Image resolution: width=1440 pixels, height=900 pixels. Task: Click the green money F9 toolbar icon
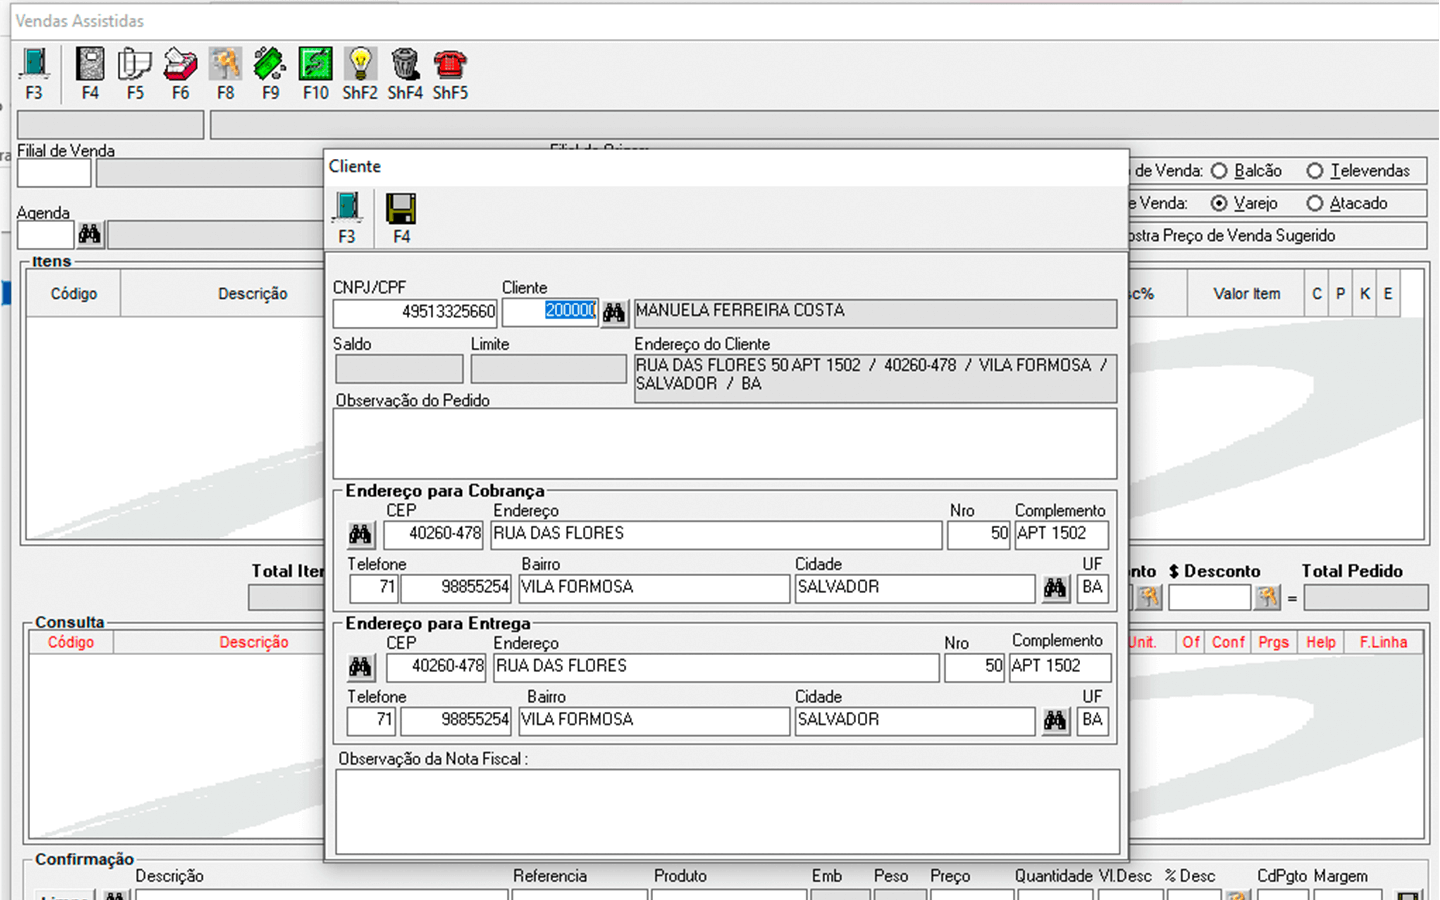point(270,66)
